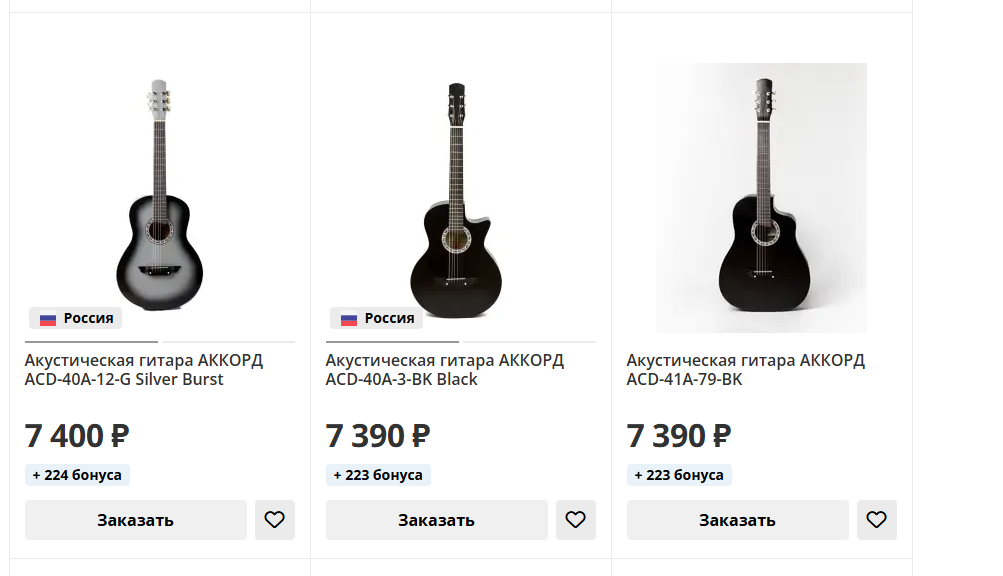This screenshot has width=1003, height=576.
Task: Click Заказать under ACD-41A-79-BK guitar
Action: click(x=737, y=520)
